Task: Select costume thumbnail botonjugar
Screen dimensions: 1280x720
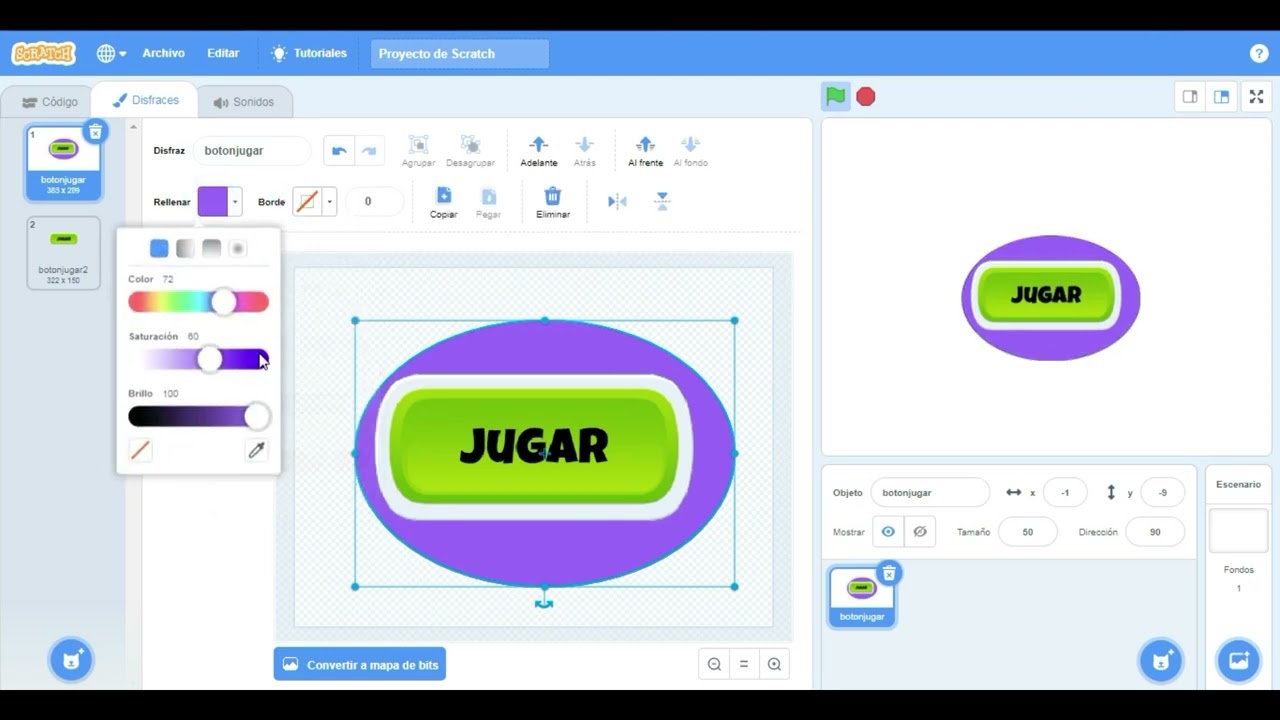Action: (x=63, y=161)
